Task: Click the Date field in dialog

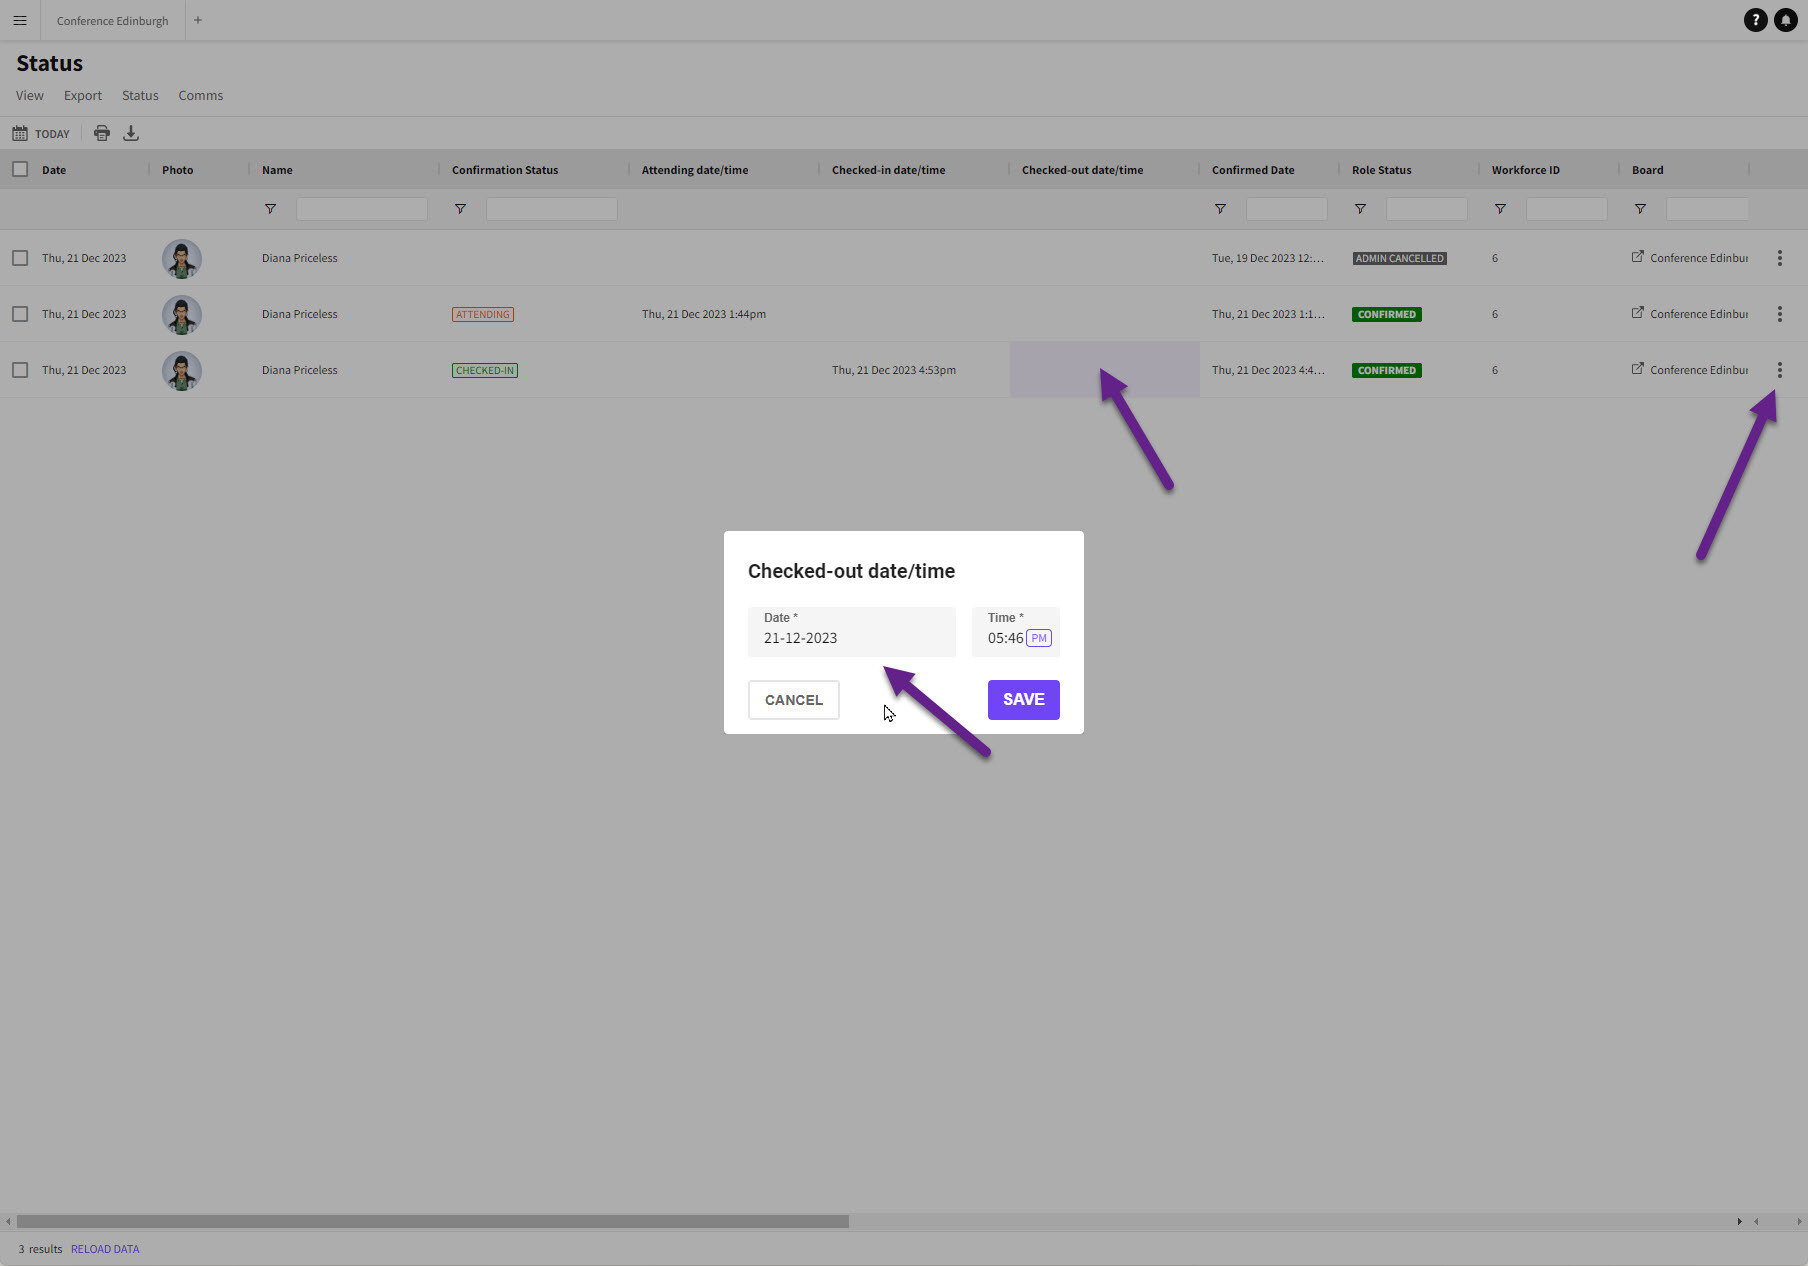Action: [852, 632]
